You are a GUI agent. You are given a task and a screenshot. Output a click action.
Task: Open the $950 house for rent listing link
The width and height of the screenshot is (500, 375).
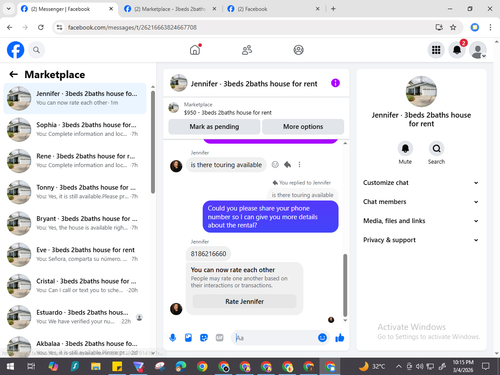point(228,113)
